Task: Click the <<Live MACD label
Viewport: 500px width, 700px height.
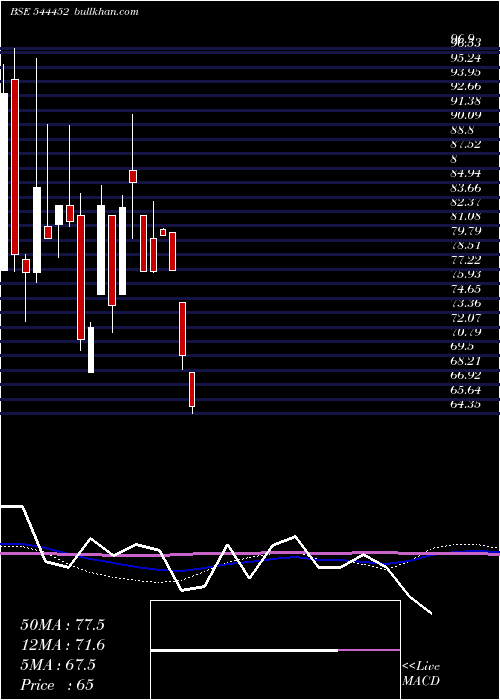Action: click(421, 674)
